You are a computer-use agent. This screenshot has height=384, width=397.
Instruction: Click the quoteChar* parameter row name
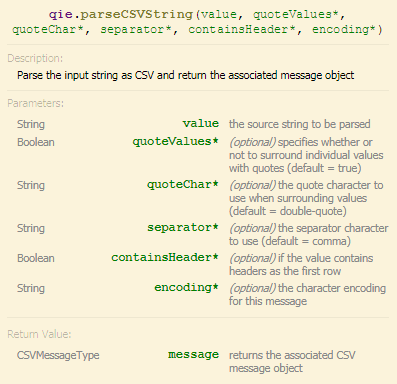pos(183,185)
